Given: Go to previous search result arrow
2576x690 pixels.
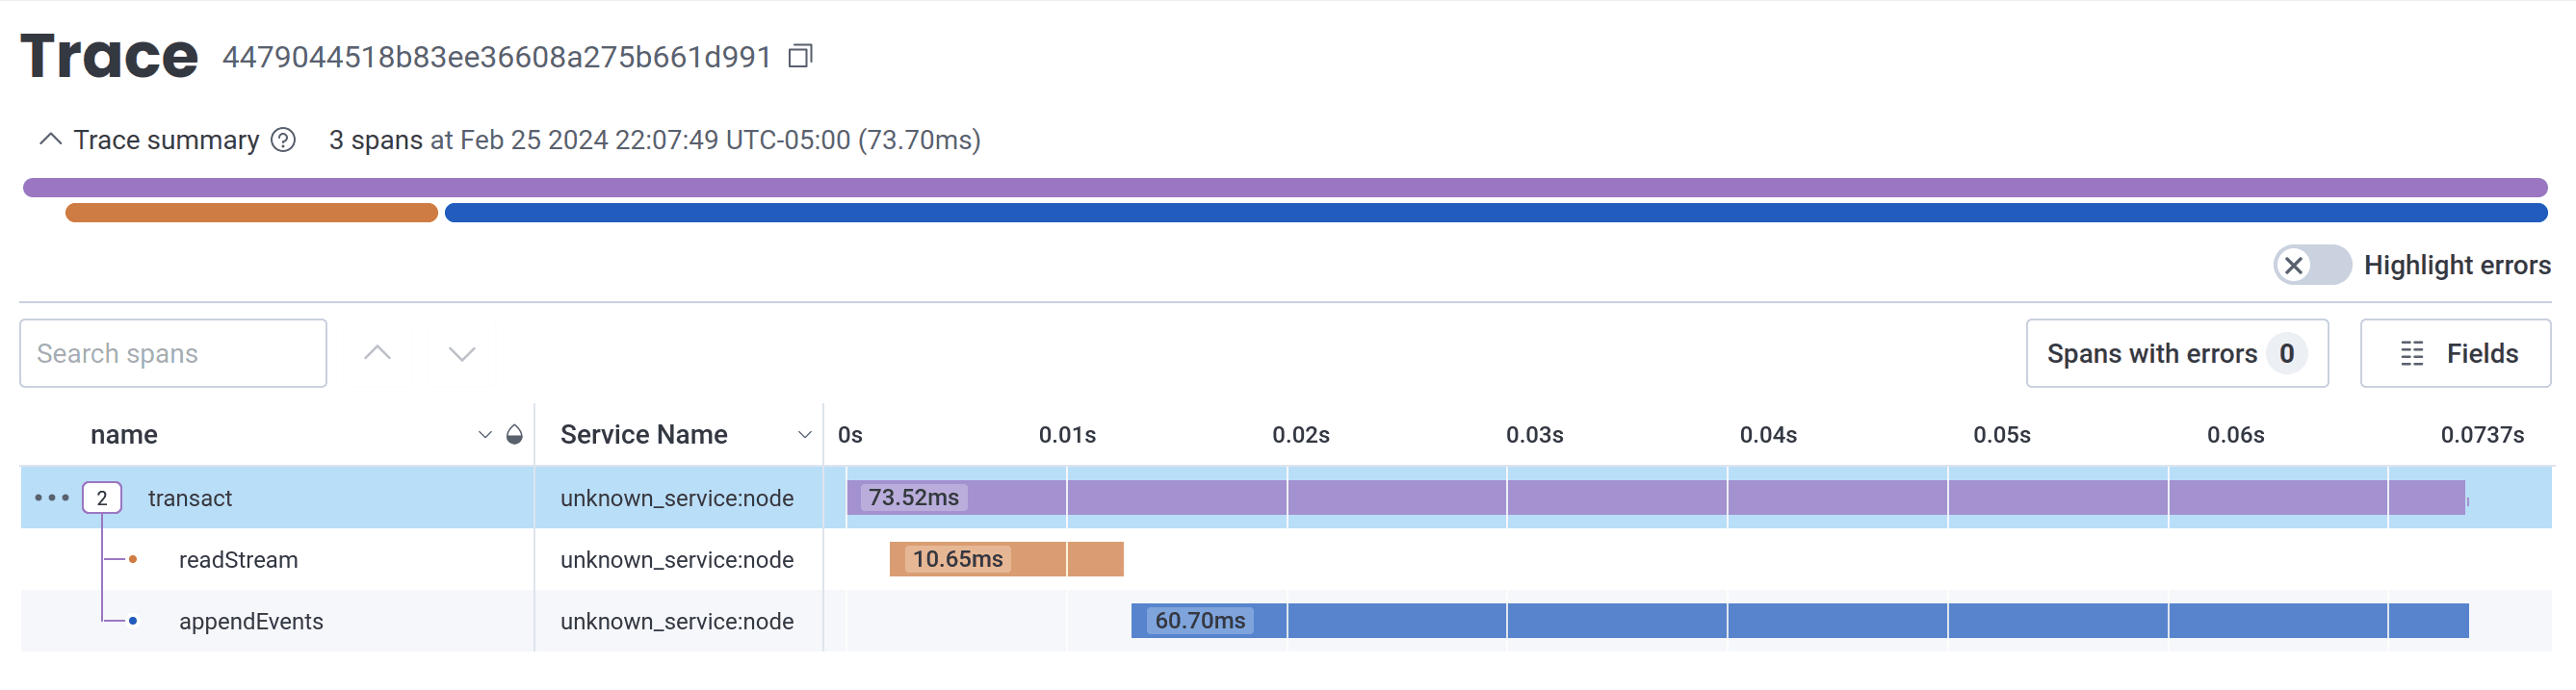Looking at the screenshot, I should pos(377,353).
